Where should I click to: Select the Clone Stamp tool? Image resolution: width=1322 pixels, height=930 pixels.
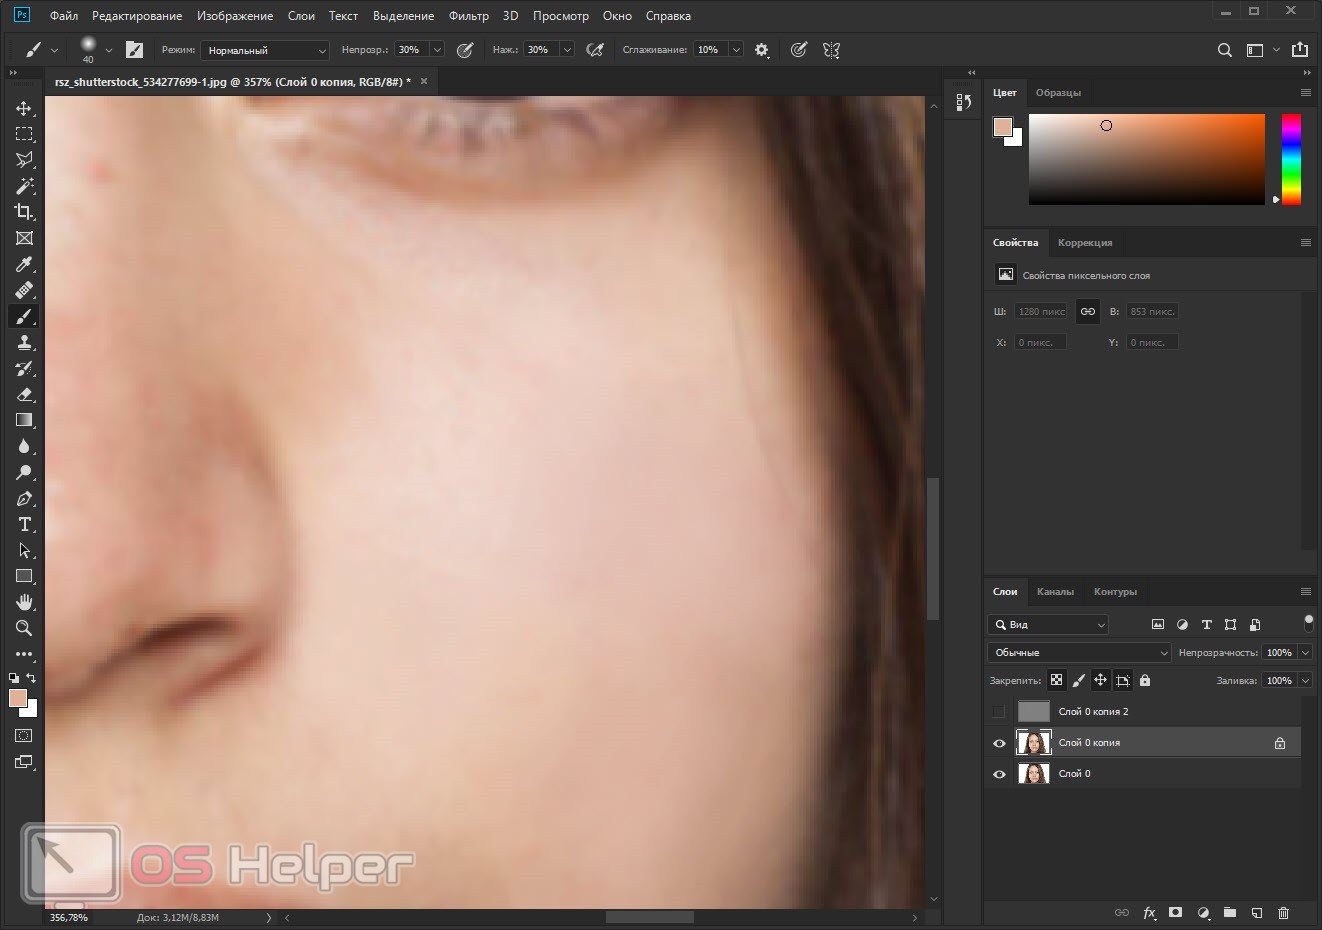coord(24,342)
